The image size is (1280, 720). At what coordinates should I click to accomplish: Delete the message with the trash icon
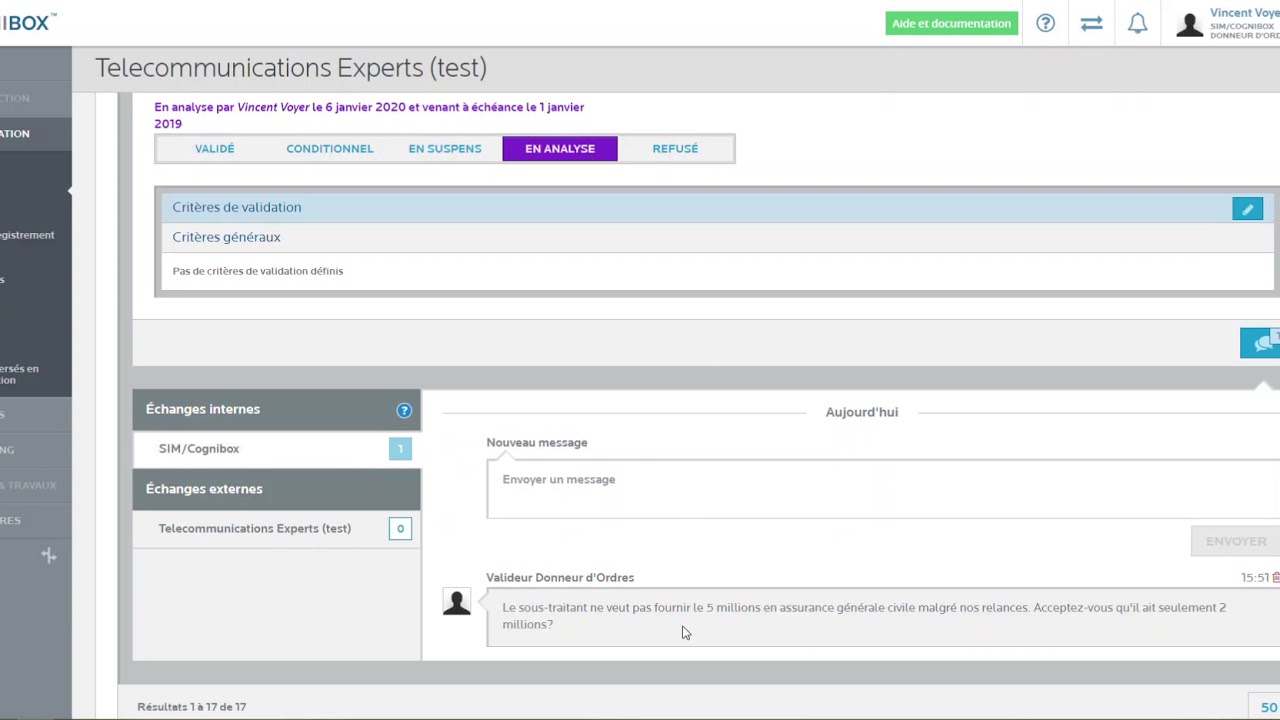click(1275, 578)
